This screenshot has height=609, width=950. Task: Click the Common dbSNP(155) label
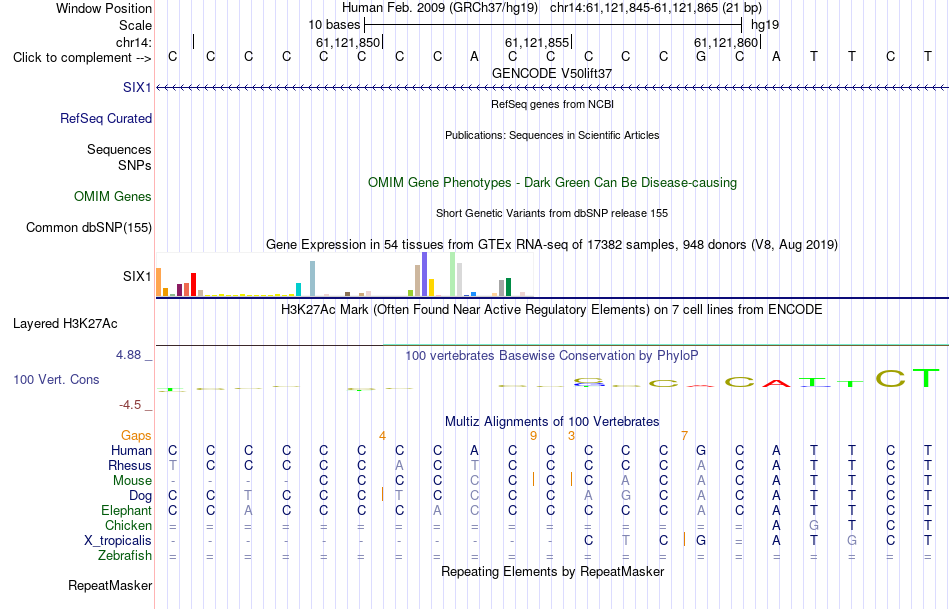88,227
